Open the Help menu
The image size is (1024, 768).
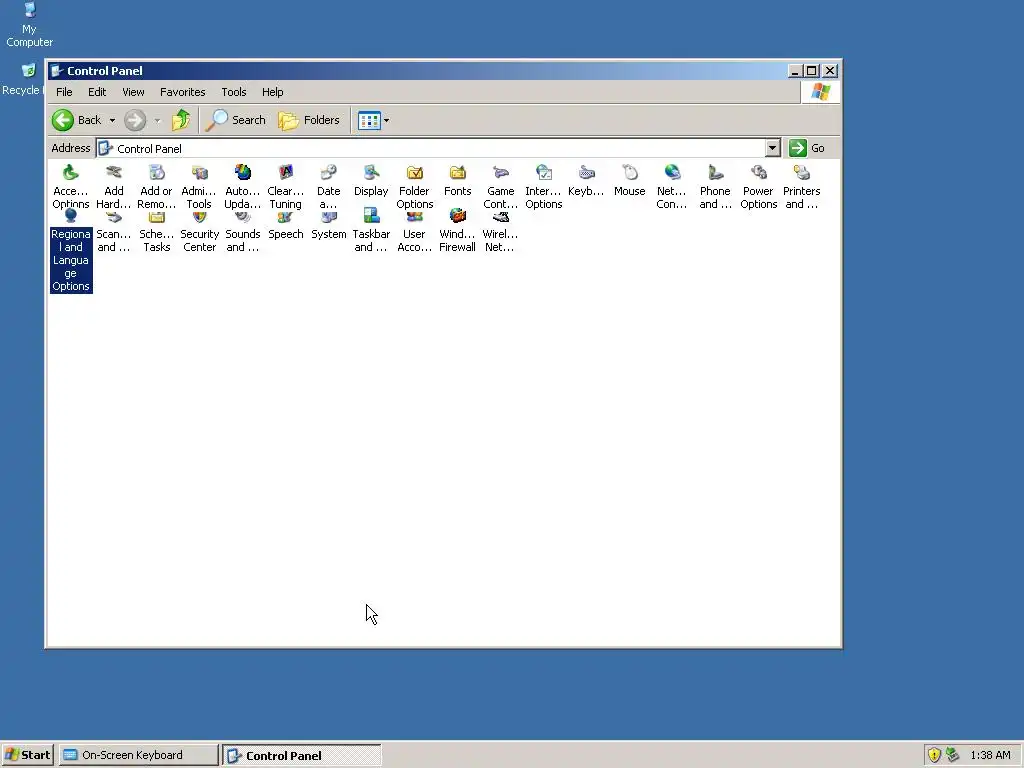click(x=272, y=92)
